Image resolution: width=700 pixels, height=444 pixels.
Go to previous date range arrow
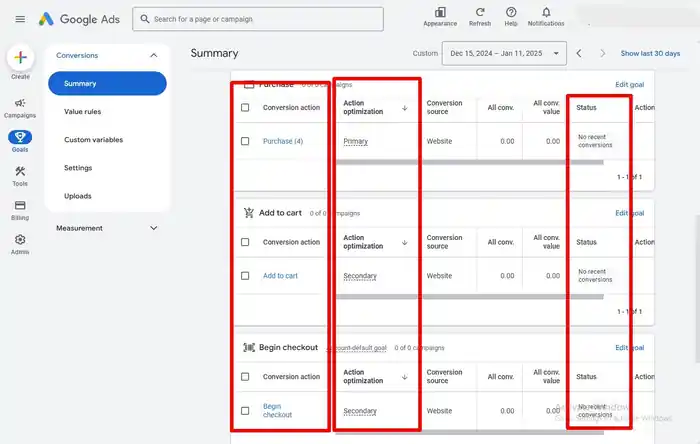[579, 54]
